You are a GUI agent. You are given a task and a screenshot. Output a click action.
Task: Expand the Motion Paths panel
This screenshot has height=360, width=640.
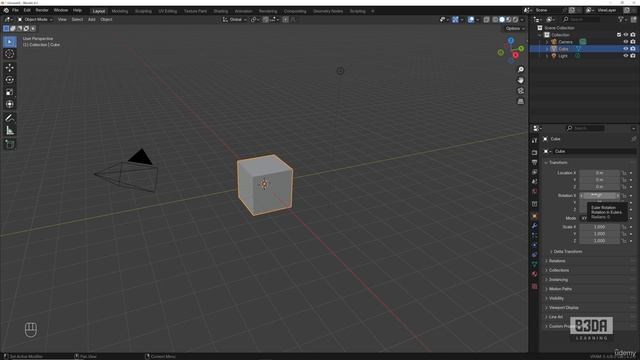click(x=560, y=289)
